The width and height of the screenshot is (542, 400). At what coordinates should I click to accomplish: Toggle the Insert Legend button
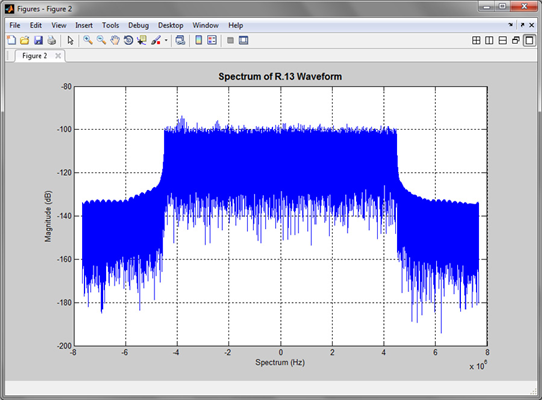click(x=212, y=40)
